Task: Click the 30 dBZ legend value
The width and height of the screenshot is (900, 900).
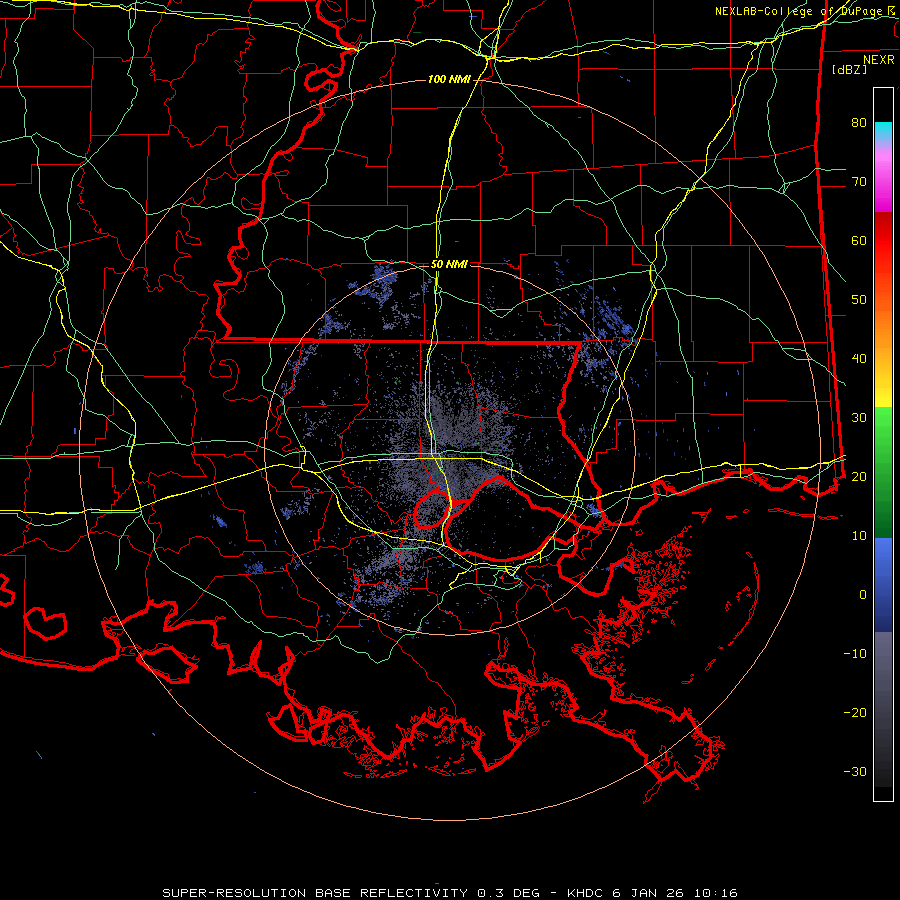Action: point(859,417)
